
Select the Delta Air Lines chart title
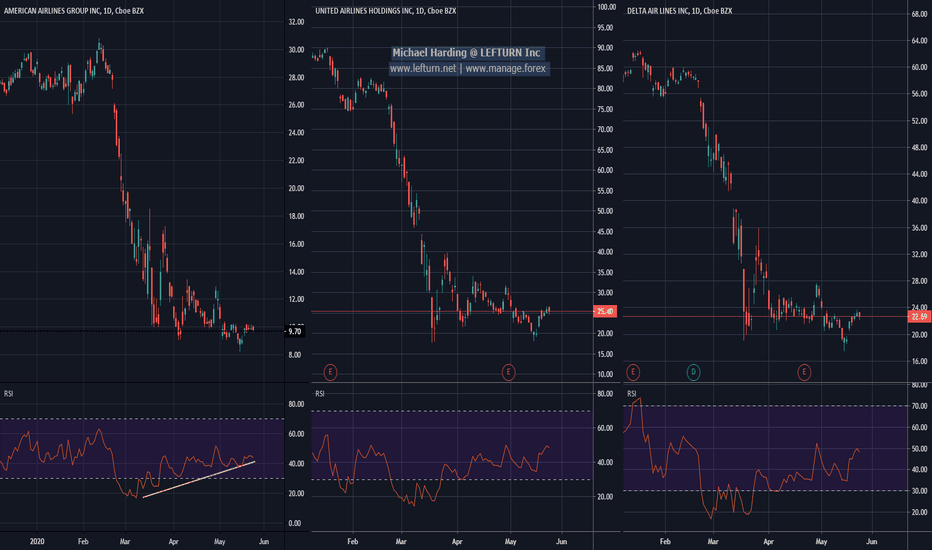(x=679, y=11)
